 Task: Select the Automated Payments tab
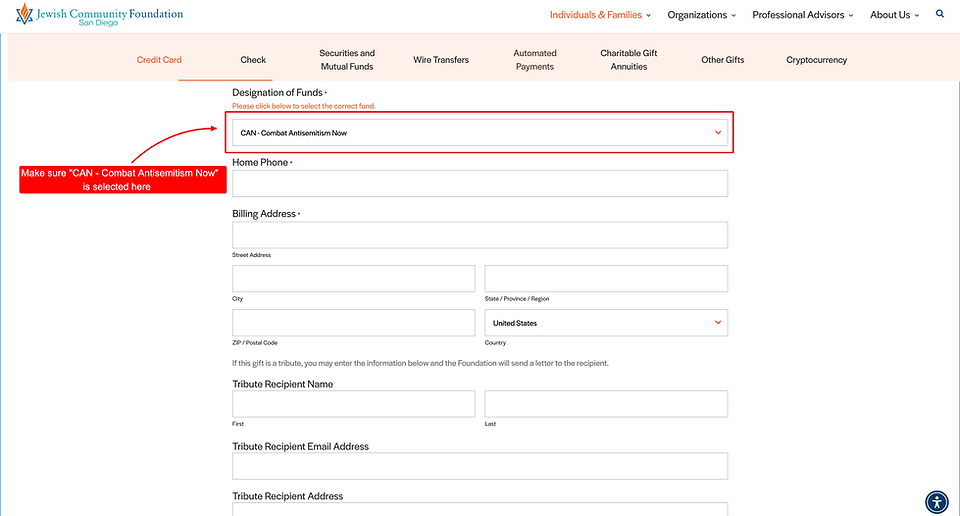coord(534,60)
